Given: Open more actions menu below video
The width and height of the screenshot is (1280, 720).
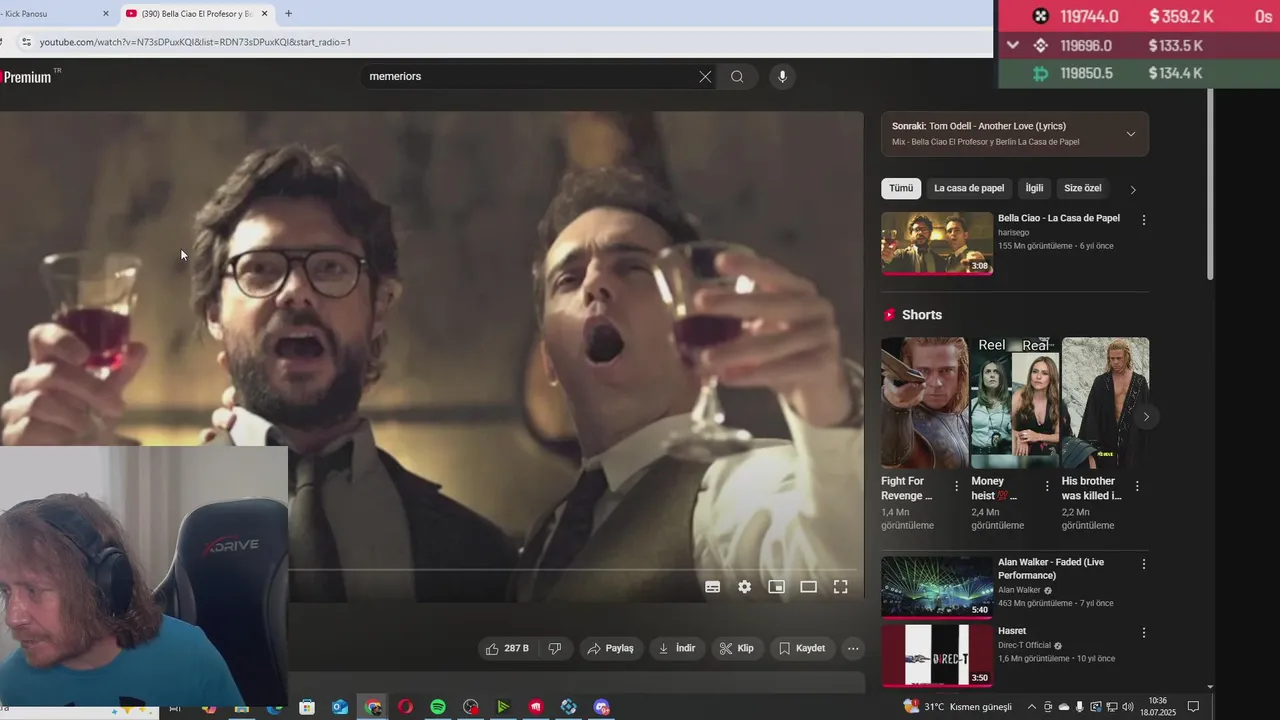Looking at the screenshot, I should pos(853,648).
